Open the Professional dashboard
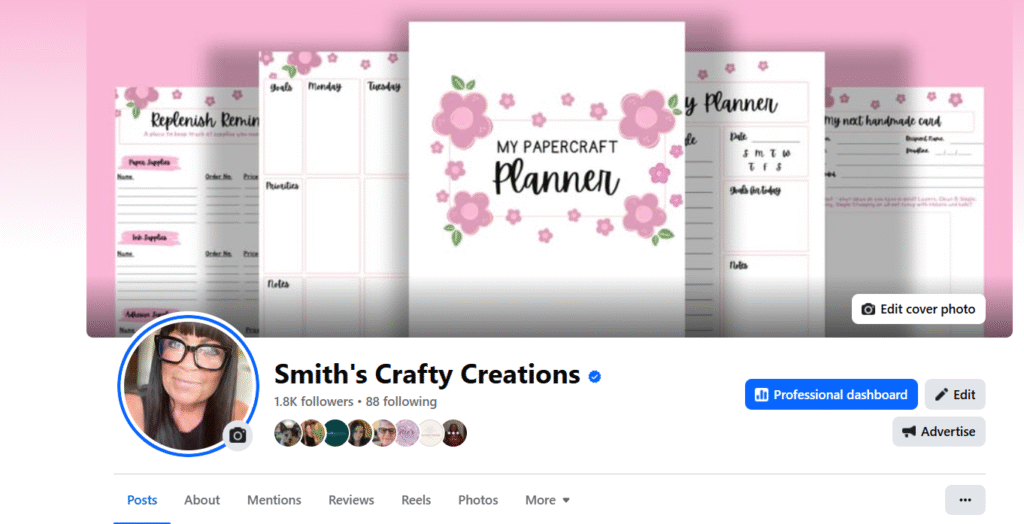This screenshot has height=524, width=1024. tap(831, 395)
